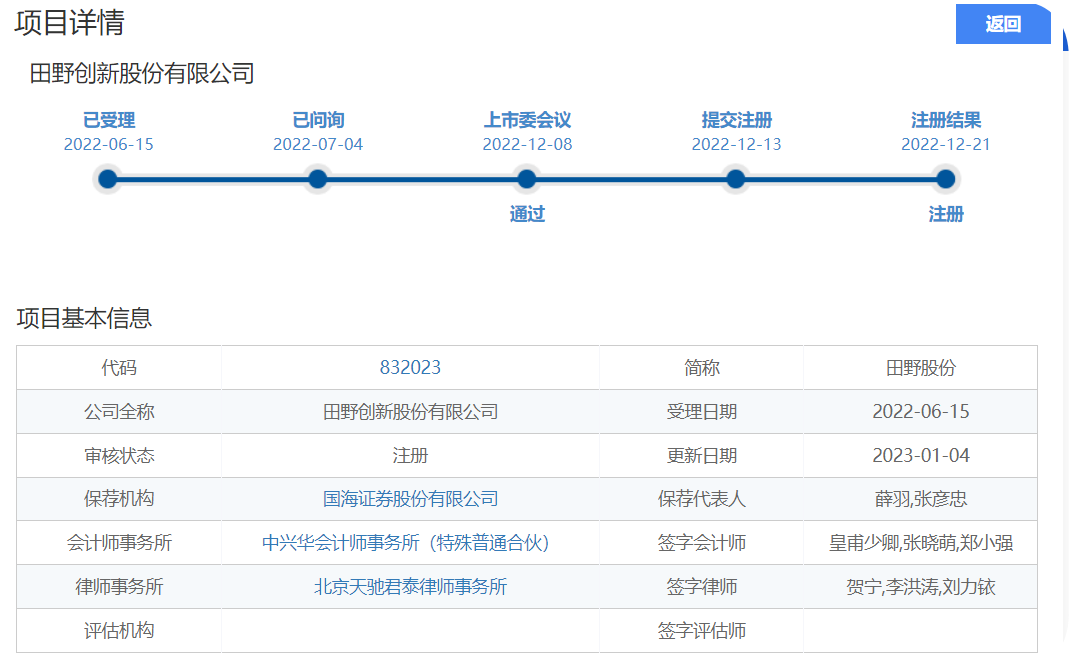Select the 提交注册 timeline node
Screen dimensions: 1069x671
[736, 179]
